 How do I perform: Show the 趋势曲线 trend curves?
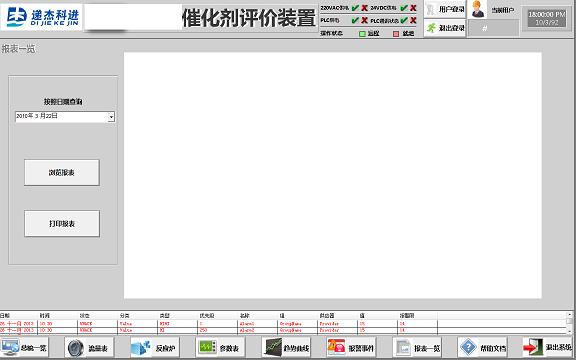[x=286, y=347]
